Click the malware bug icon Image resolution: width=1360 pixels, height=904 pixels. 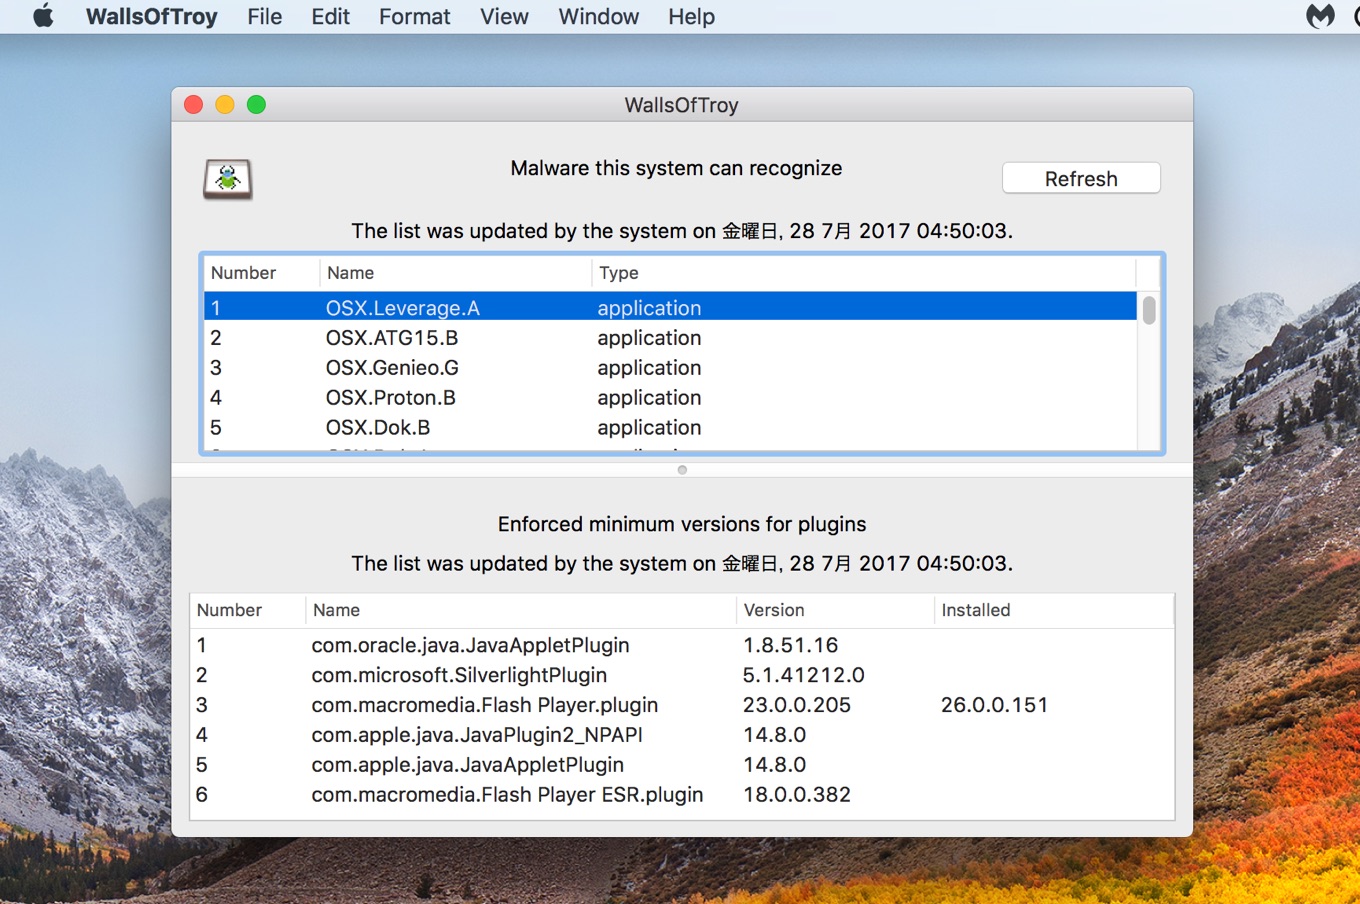pyautogui.click(x=228, y=177)
